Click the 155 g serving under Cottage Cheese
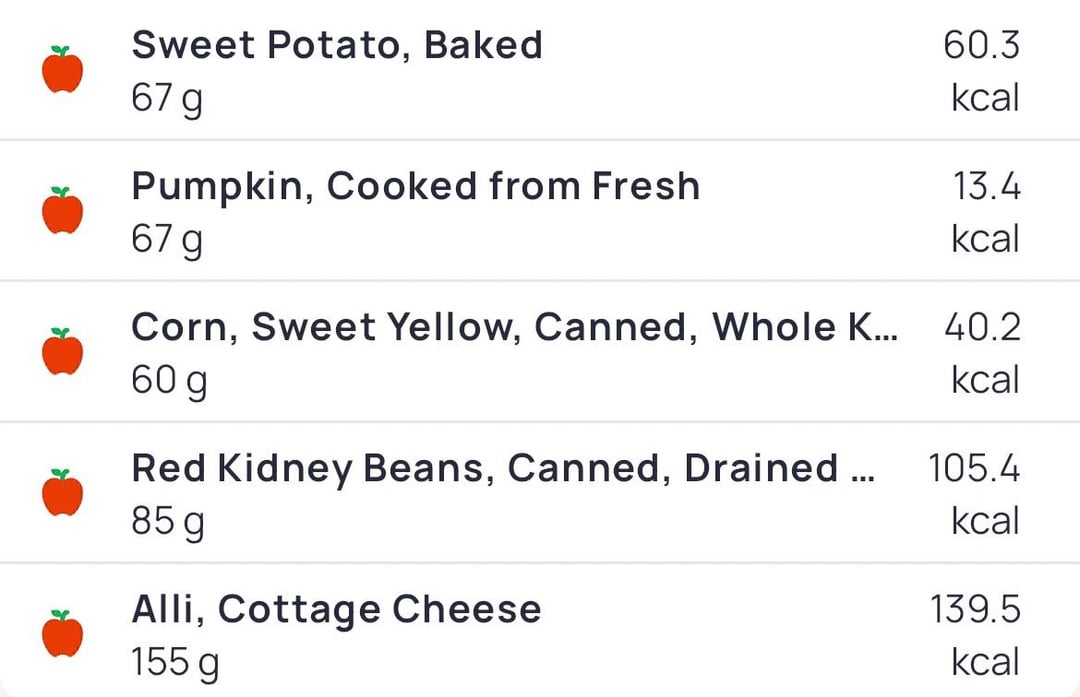 coord(175,664)
